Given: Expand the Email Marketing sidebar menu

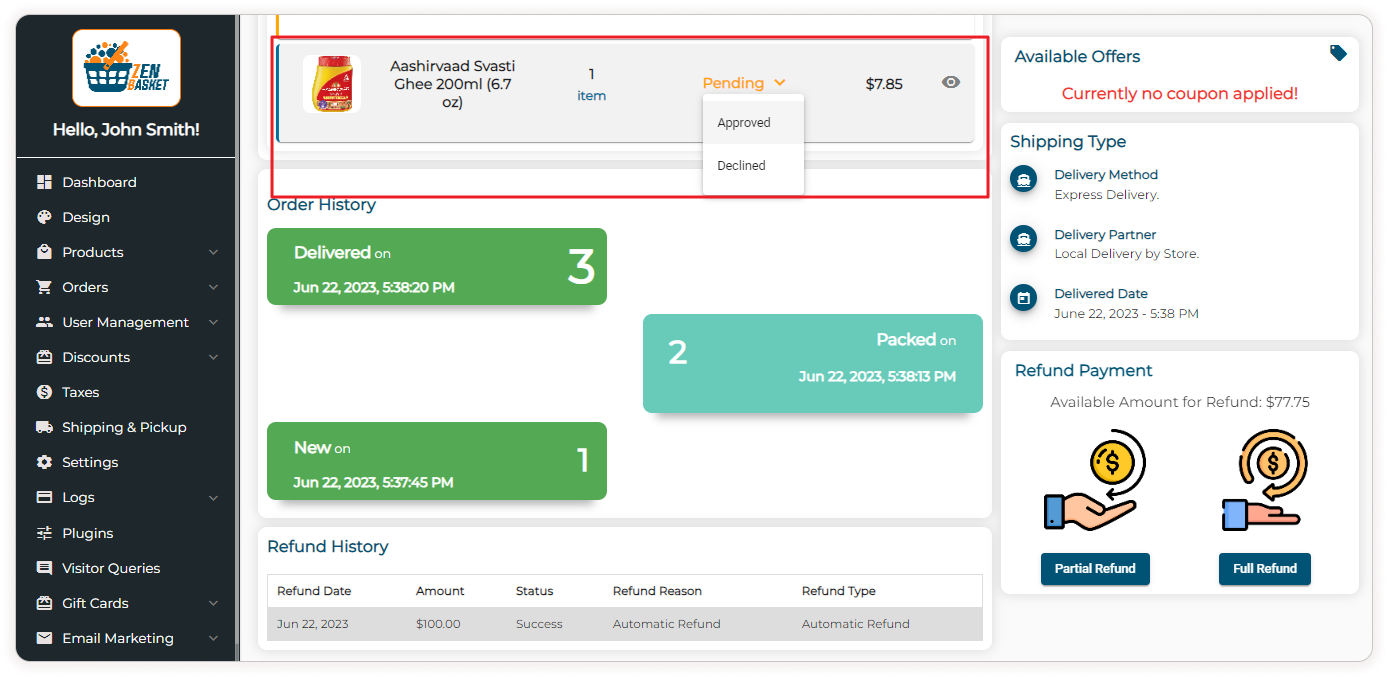Looking at the screenshot, I should [116, 637].
